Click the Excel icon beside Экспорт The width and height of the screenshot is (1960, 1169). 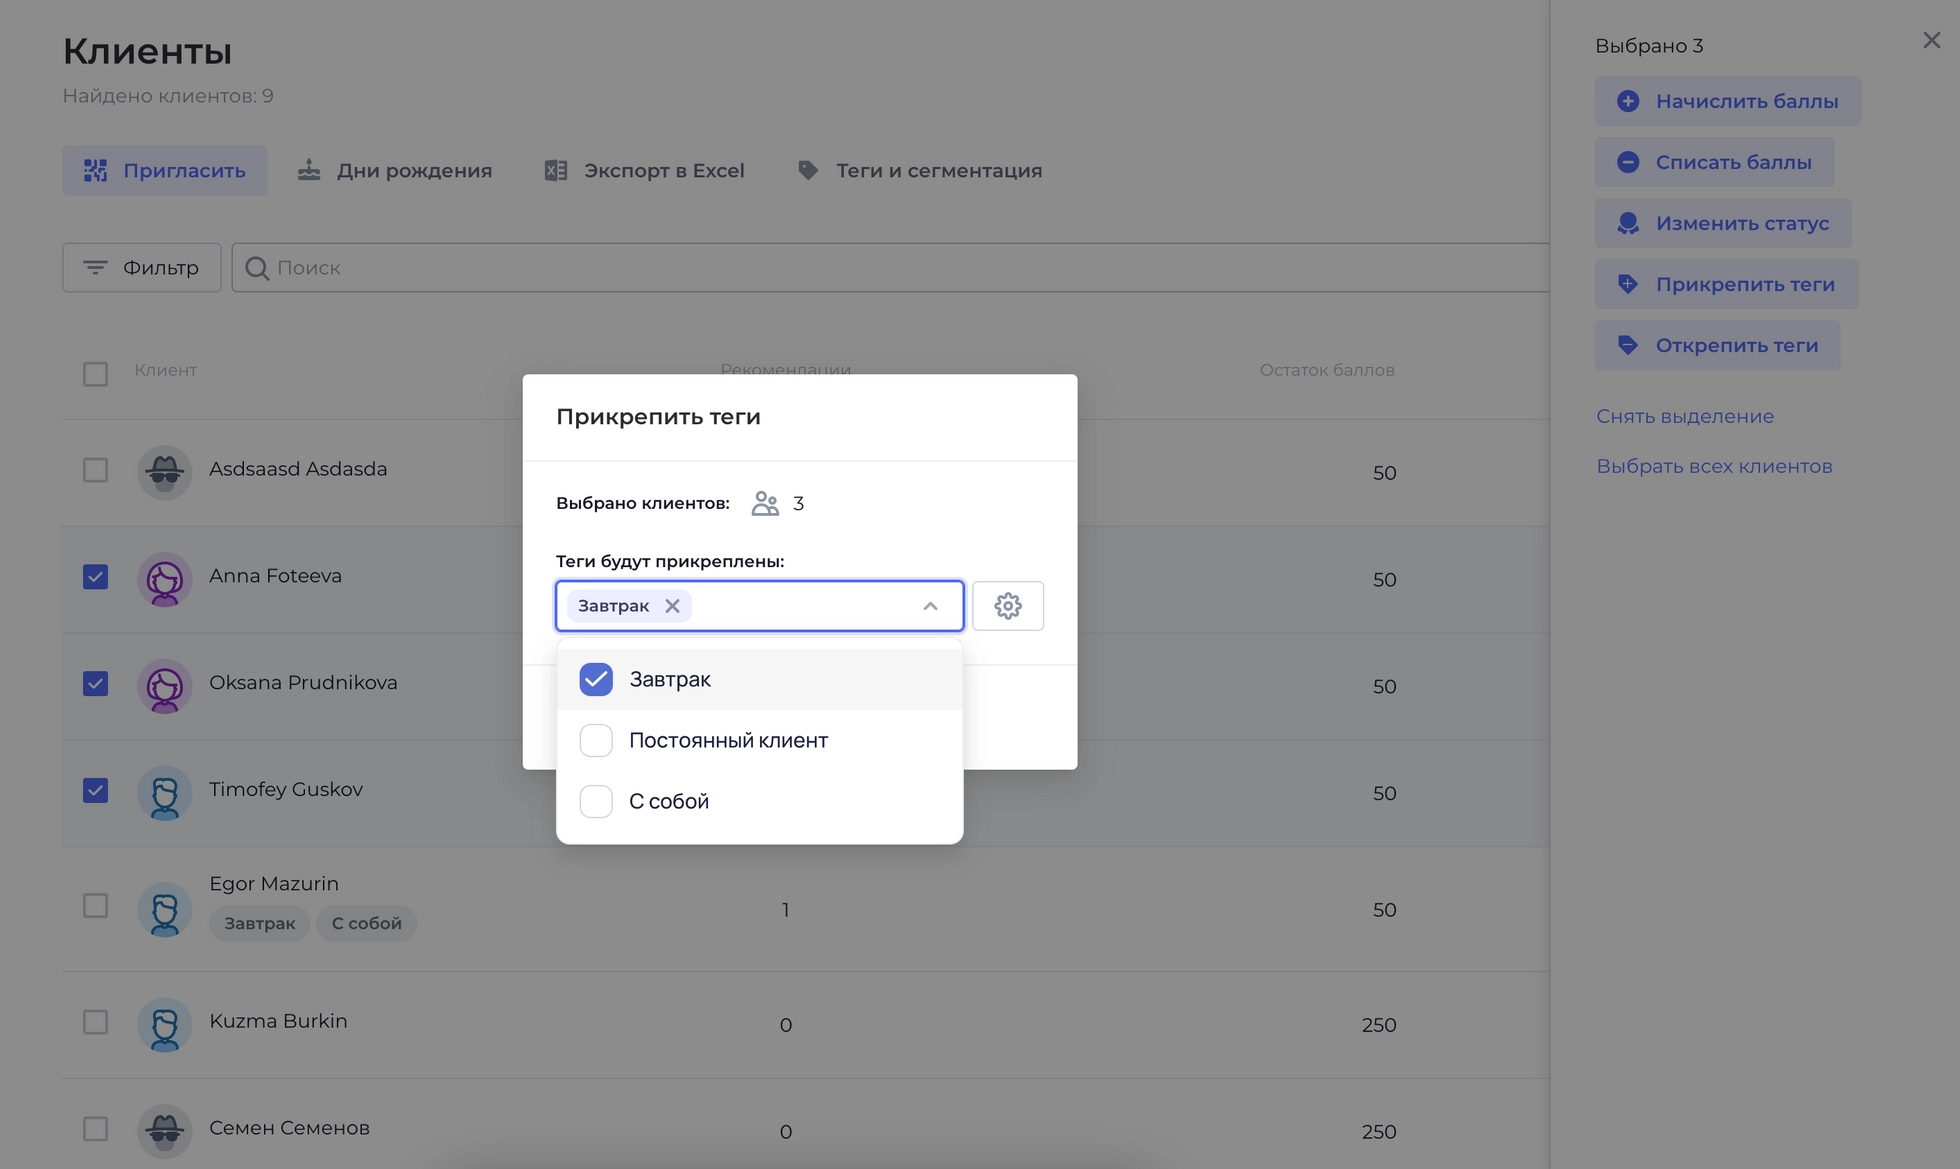coord(556,170)
